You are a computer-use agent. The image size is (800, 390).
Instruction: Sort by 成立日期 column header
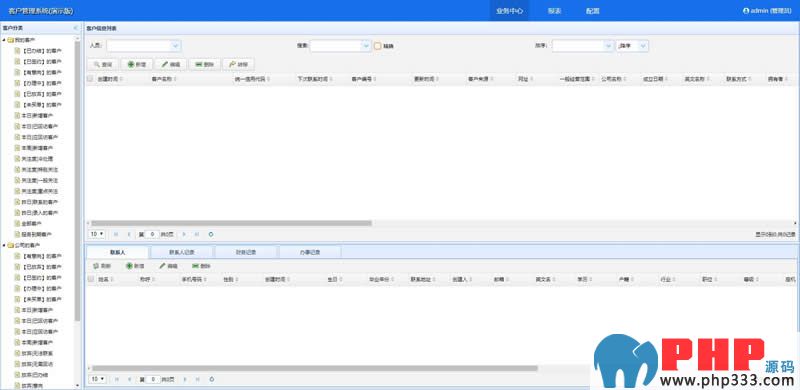654,79
